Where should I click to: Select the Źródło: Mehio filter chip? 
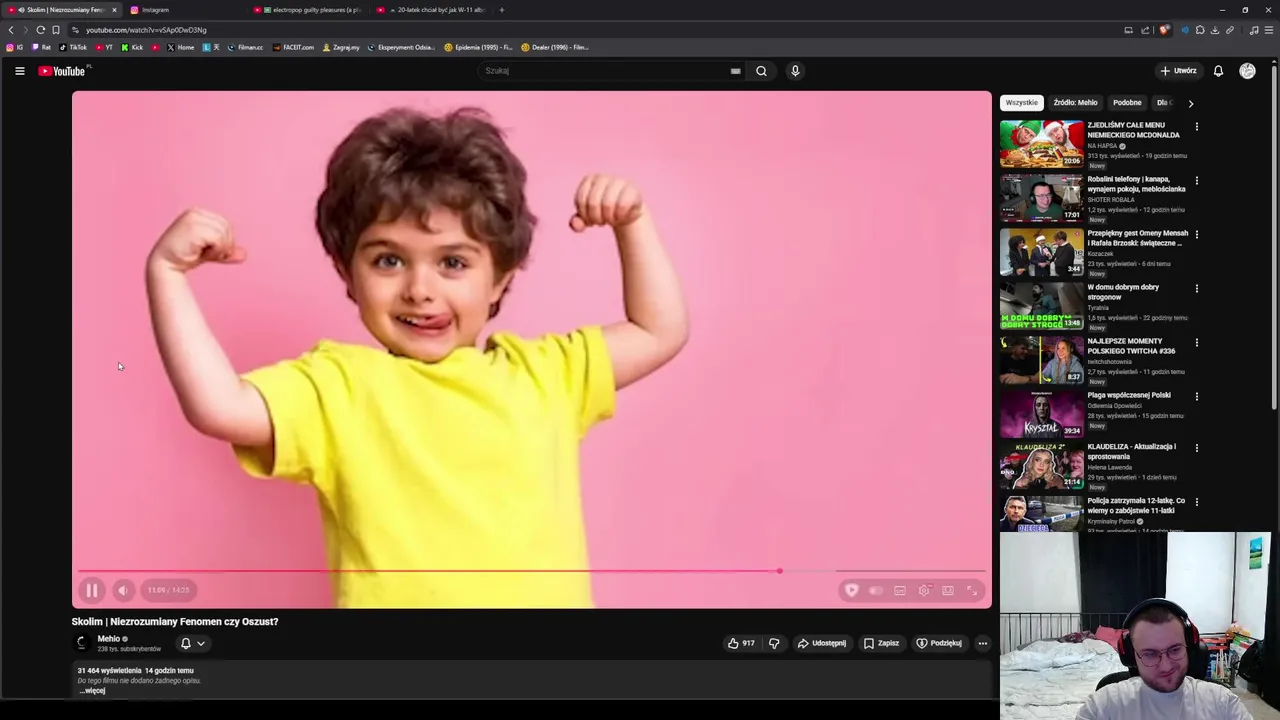tap(1075, 103)
